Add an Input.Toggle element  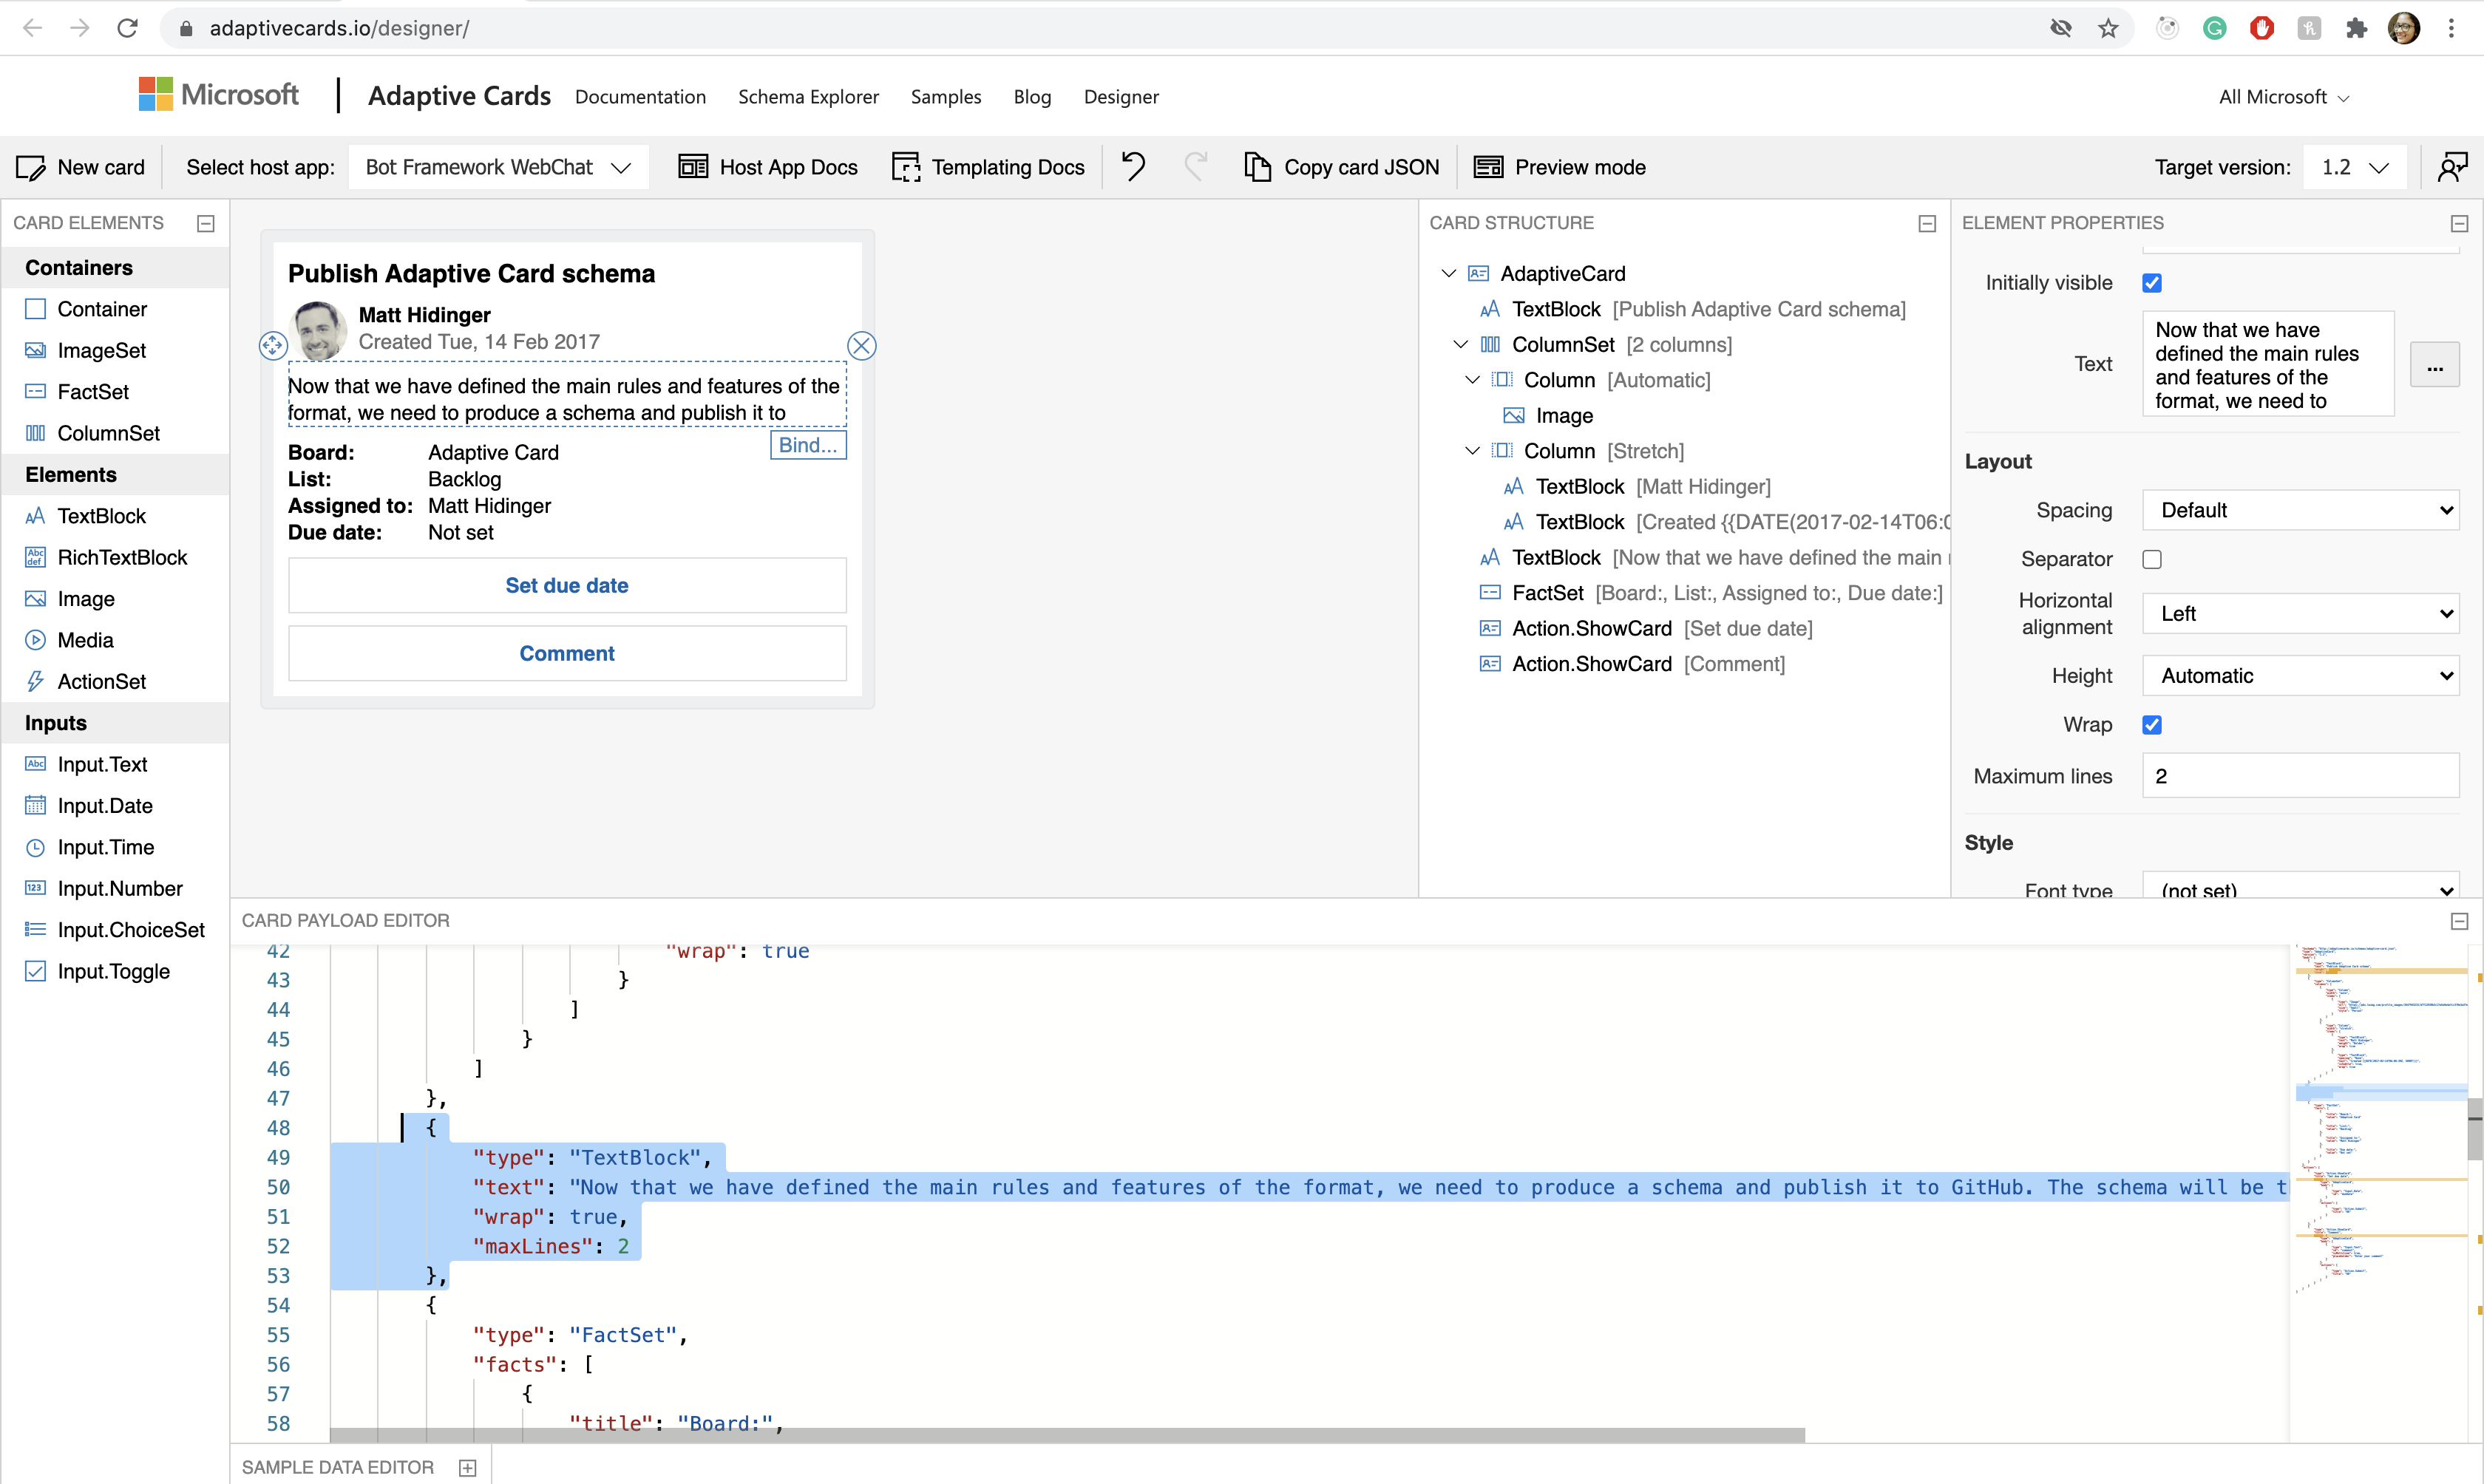[x=113, y=971]
